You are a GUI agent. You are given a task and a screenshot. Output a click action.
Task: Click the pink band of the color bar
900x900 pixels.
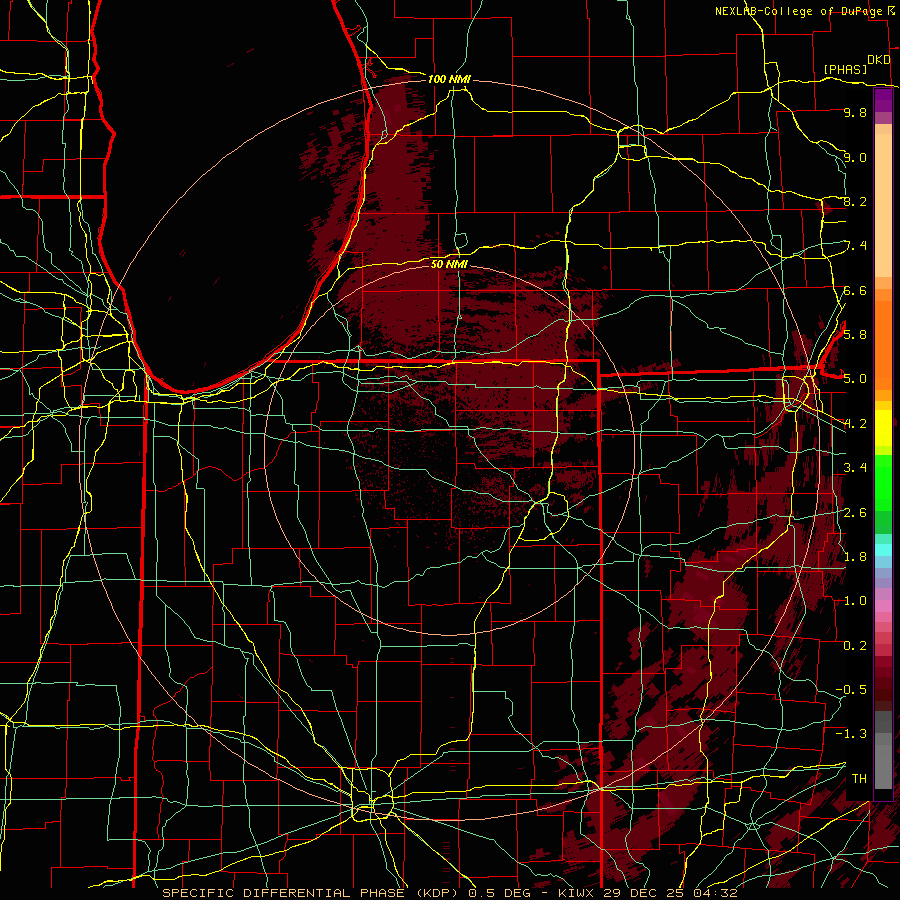(x=883, y=606)
